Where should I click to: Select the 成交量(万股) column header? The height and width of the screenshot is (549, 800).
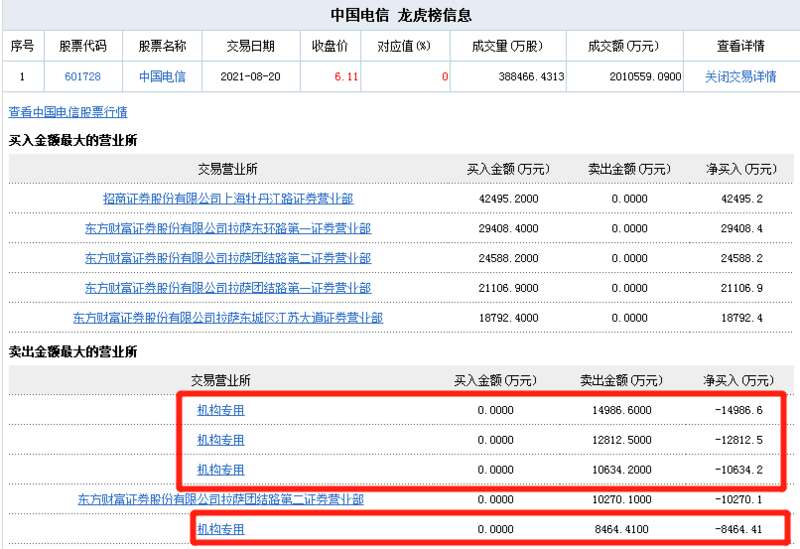click(507, 46)
